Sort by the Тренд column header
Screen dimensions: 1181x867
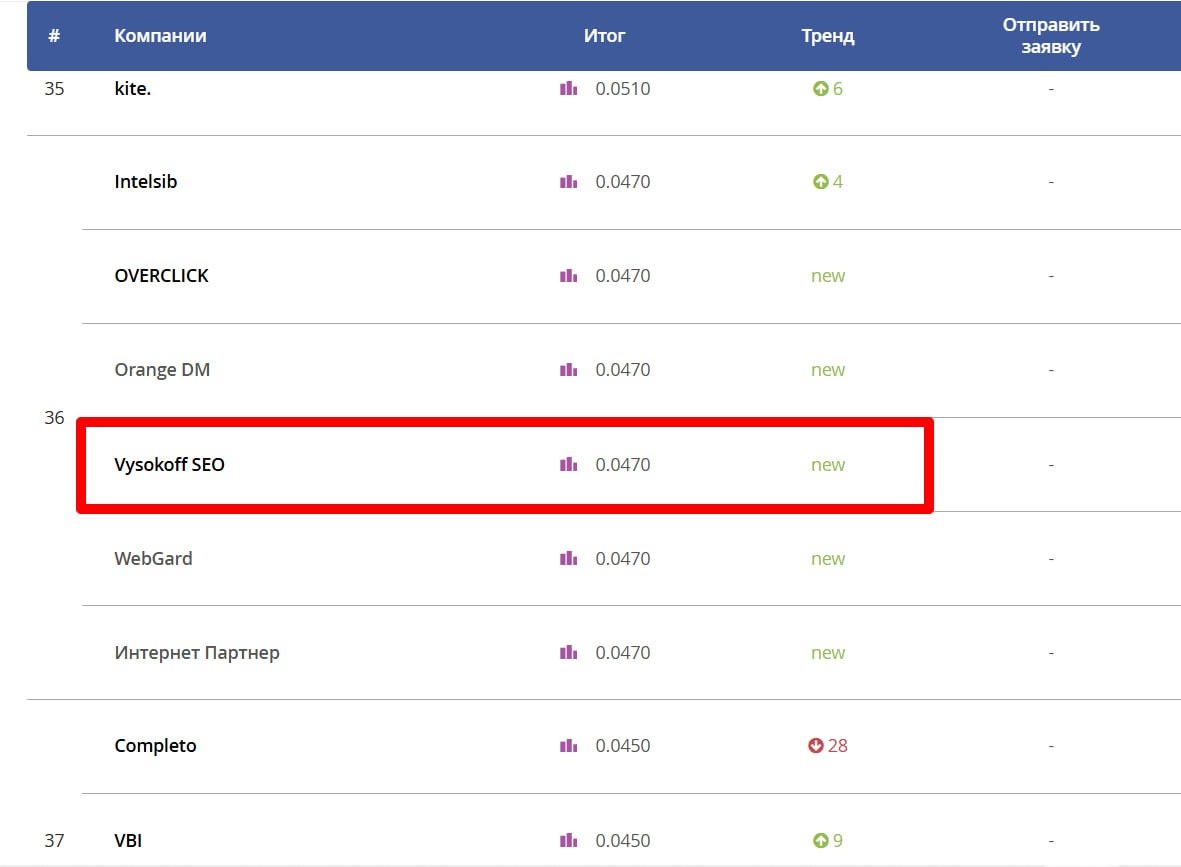pyautogui.click(x=828, y=36)
